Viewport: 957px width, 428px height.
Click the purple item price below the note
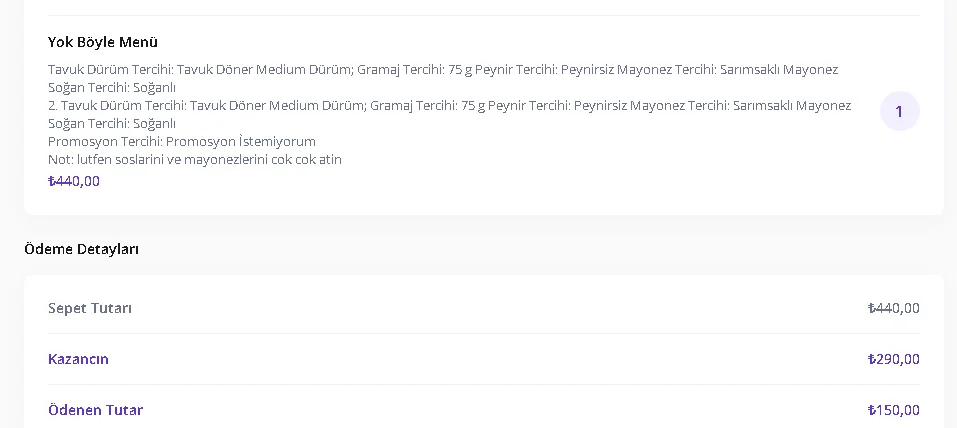(74, 181)
